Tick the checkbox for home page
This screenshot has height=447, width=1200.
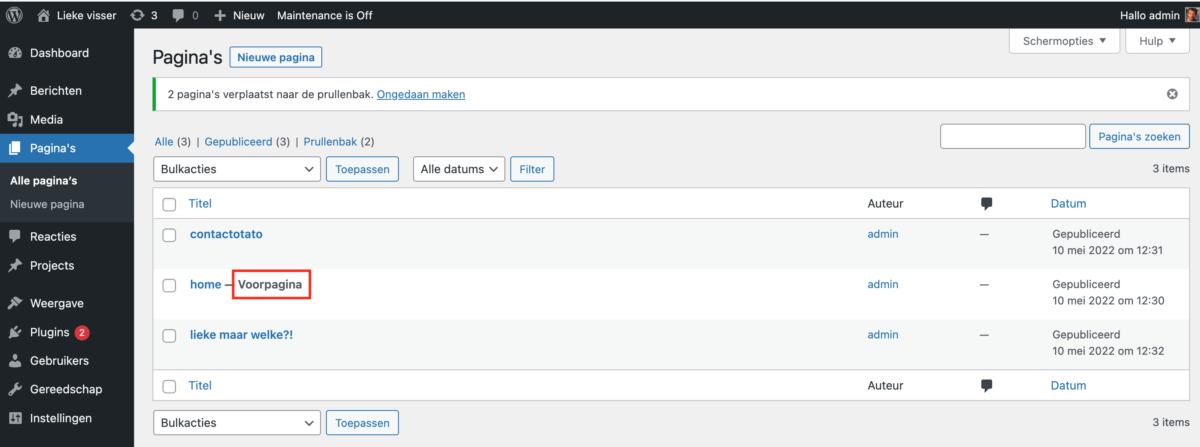pos(169,285)
